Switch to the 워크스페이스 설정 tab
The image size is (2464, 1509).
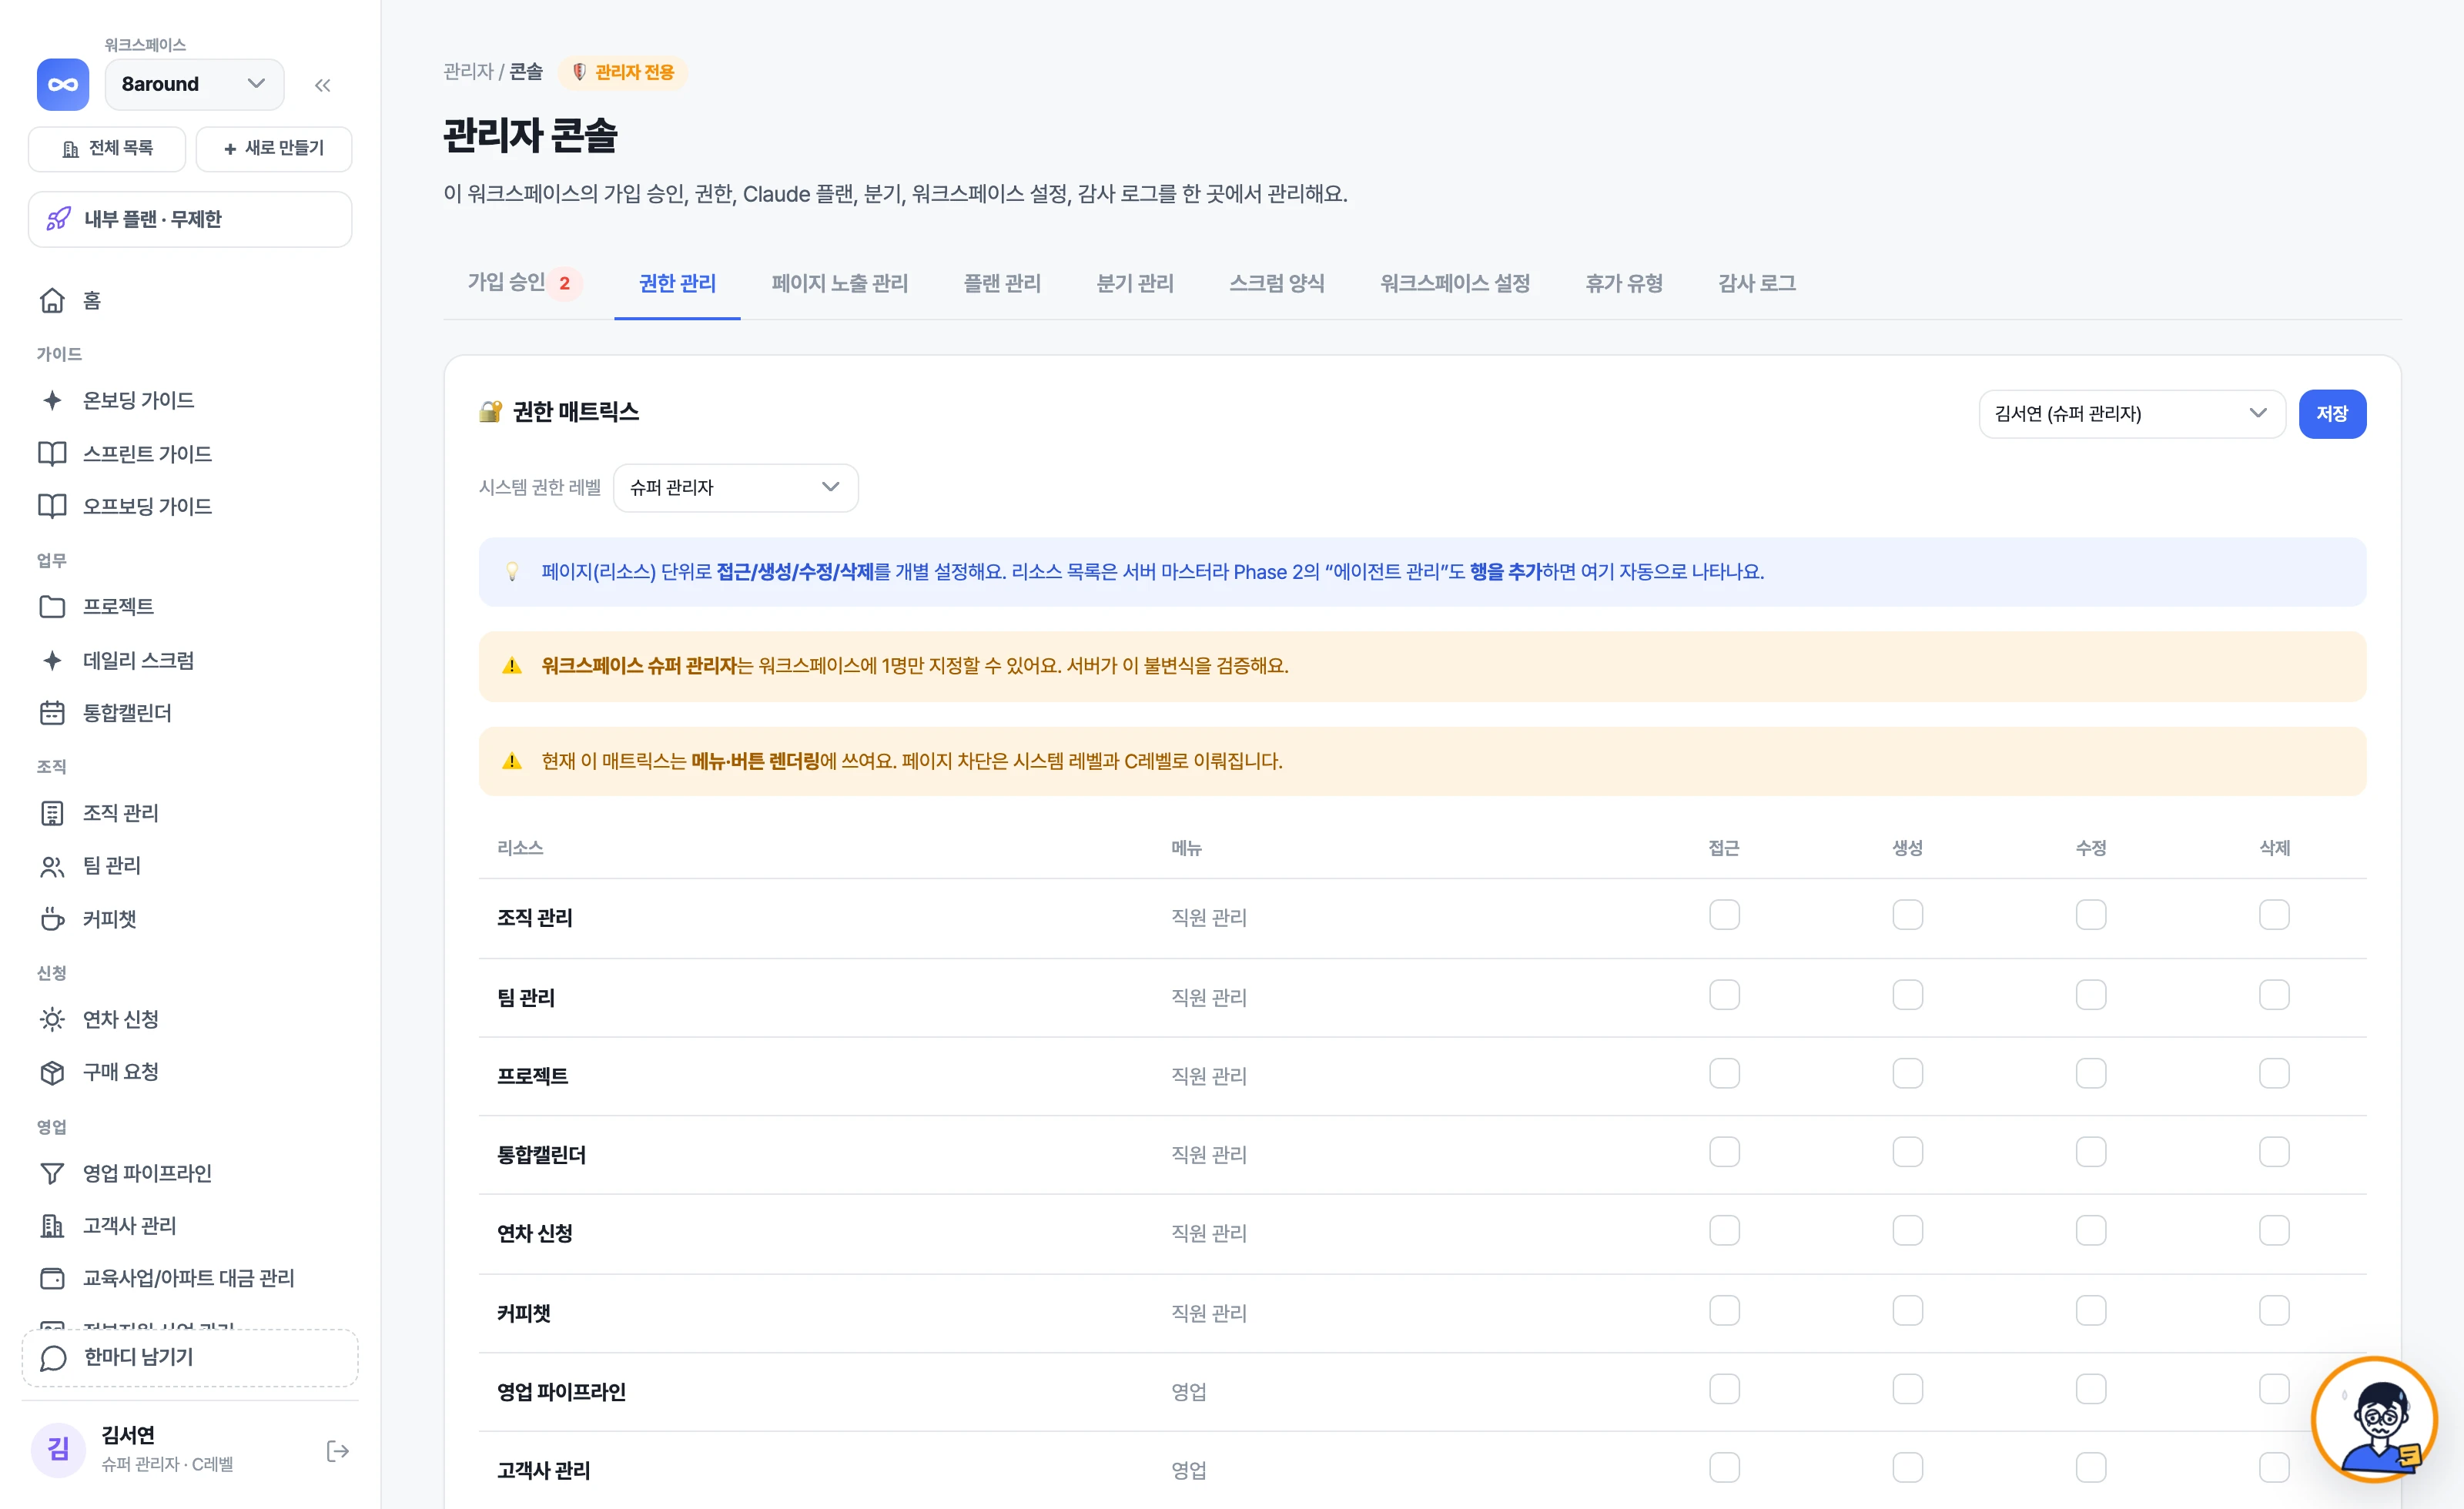coord(1454,283)
